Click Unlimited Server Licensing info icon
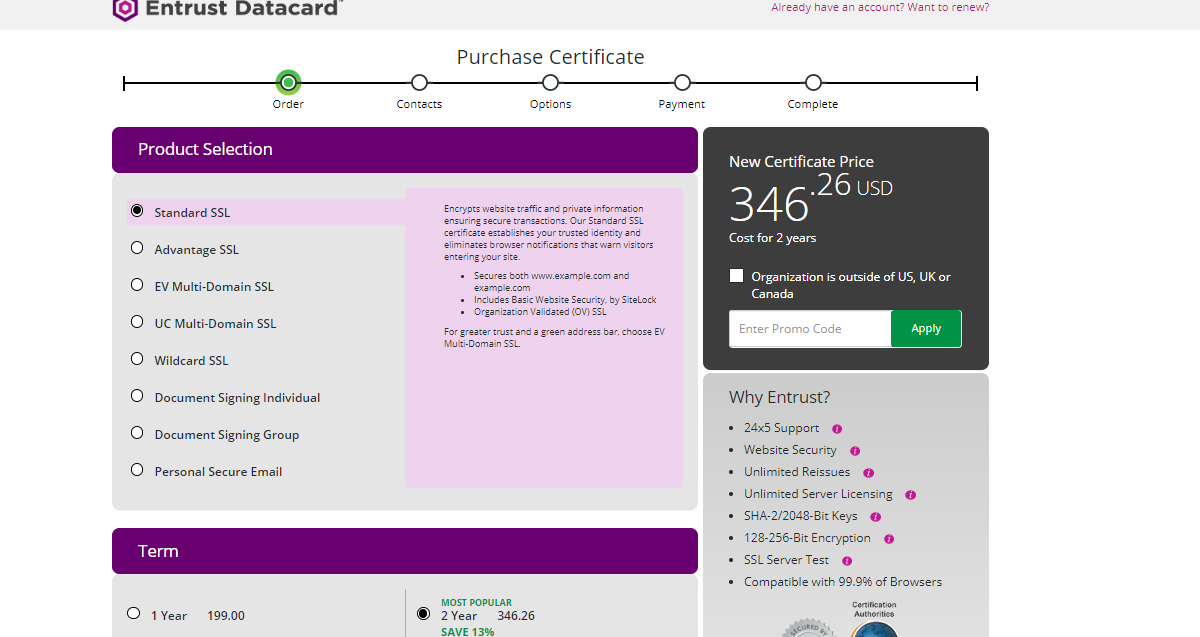This screenshot has width=1200, height=637. click(x=909, y=494)
